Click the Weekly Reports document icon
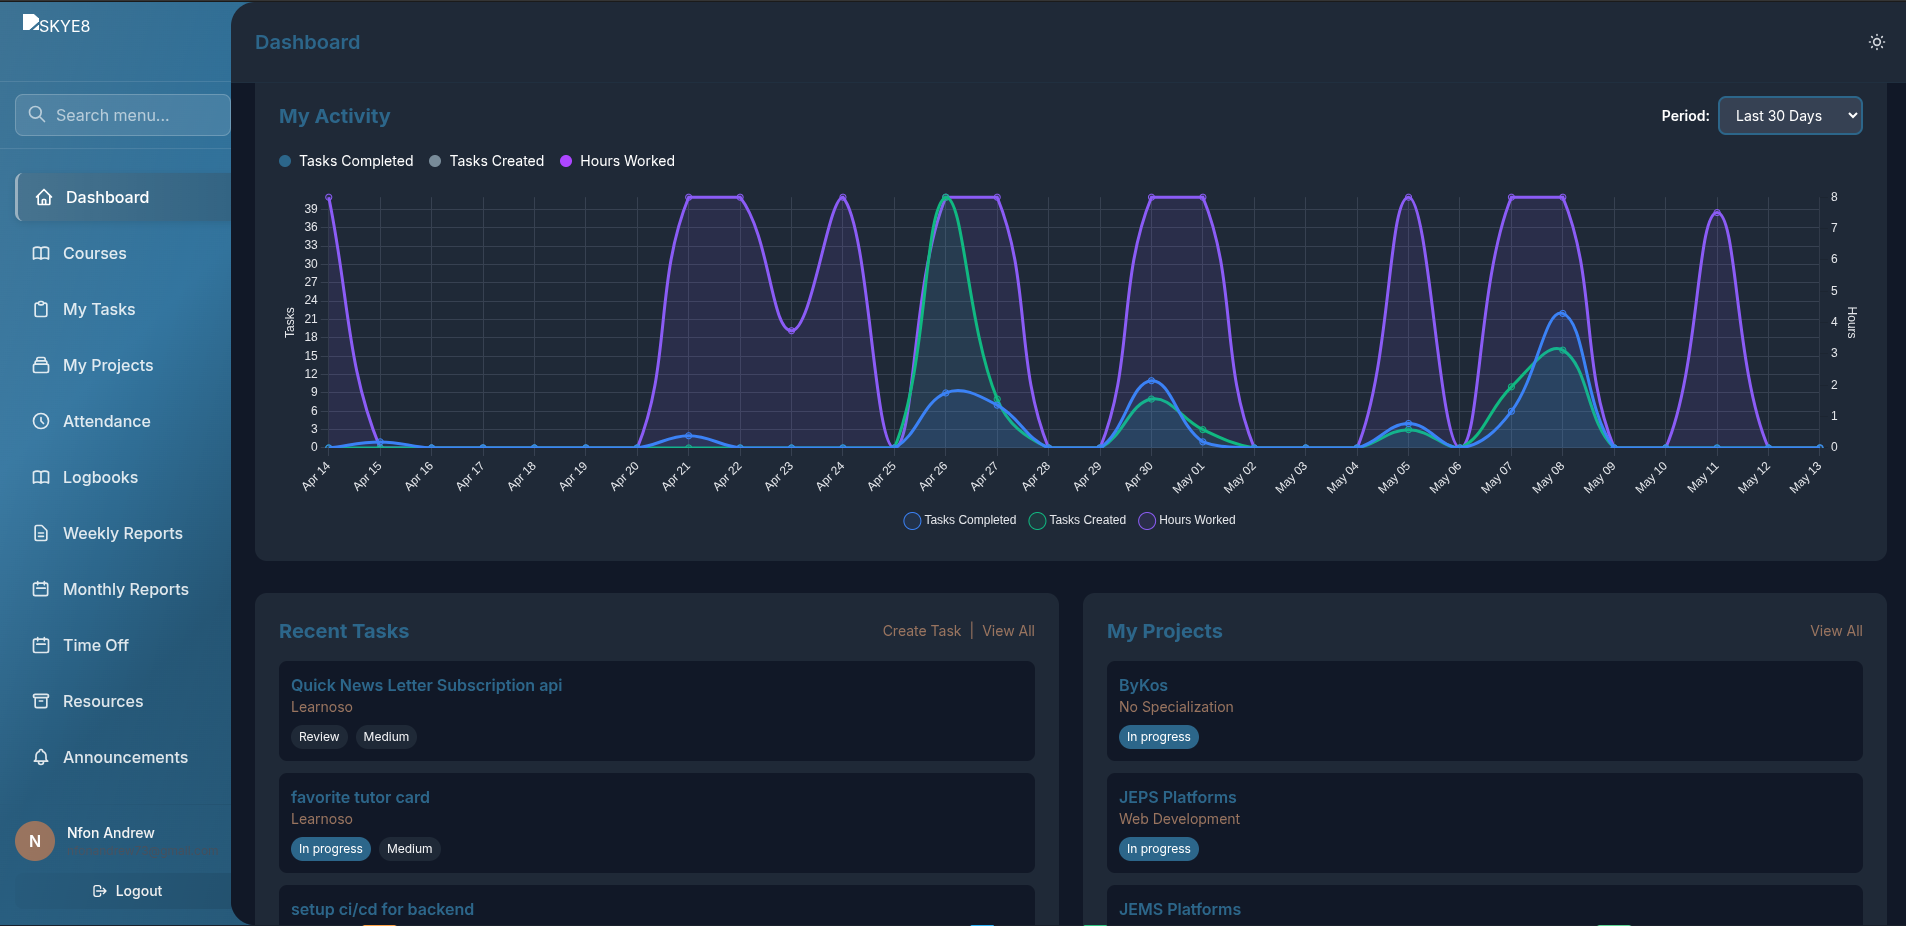The width and height of the screenshot is (1906, 926). coord(41,533)
